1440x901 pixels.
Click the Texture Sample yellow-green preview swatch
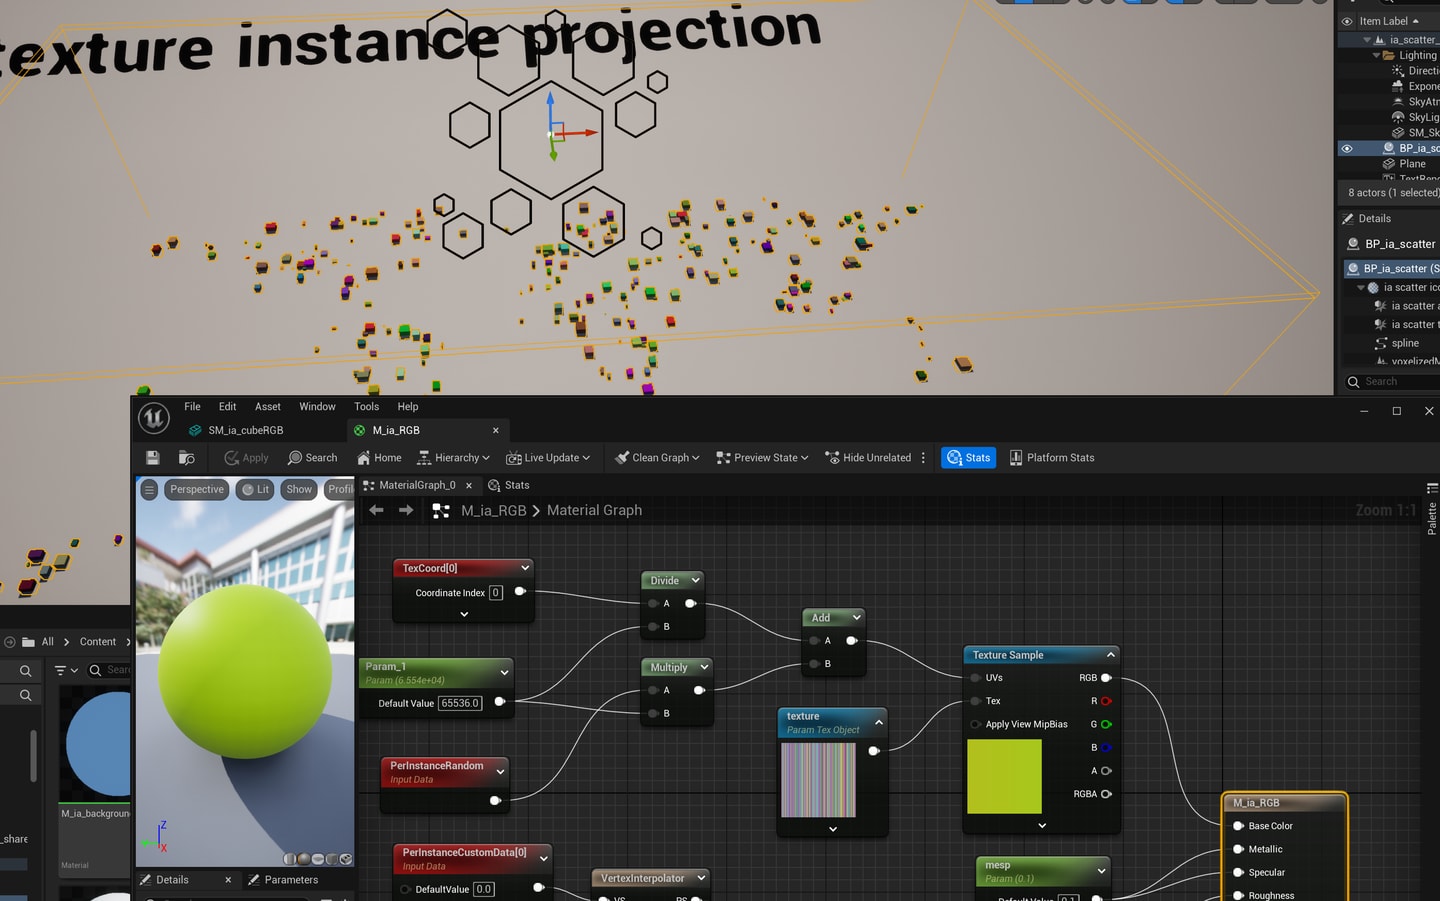[x=1004, y=776]
